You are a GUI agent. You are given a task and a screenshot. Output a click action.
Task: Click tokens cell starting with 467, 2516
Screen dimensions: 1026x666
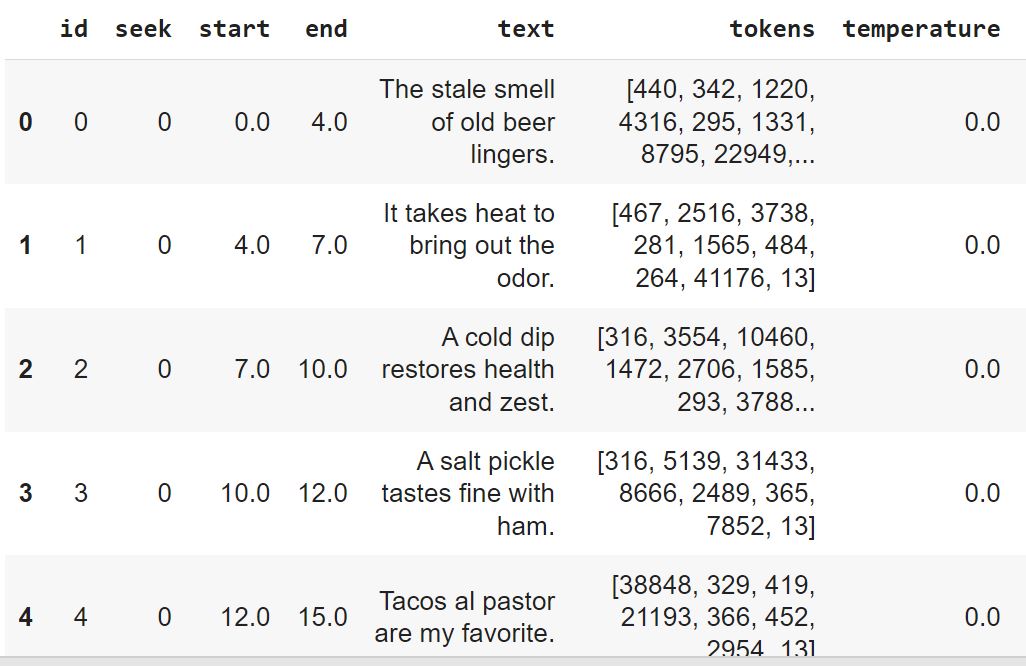tap(713, 245)
